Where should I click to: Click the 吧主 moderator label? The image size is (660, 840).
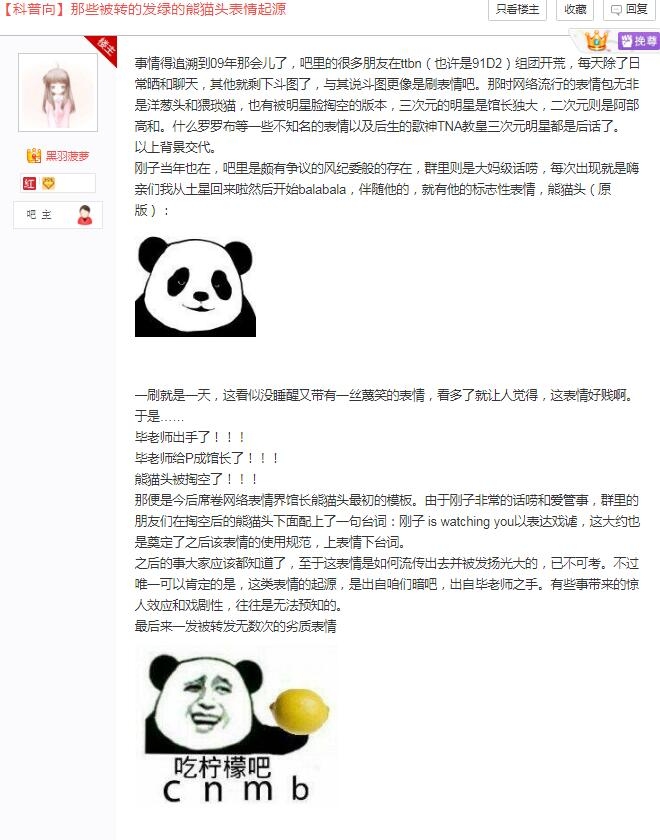(39, 215)
